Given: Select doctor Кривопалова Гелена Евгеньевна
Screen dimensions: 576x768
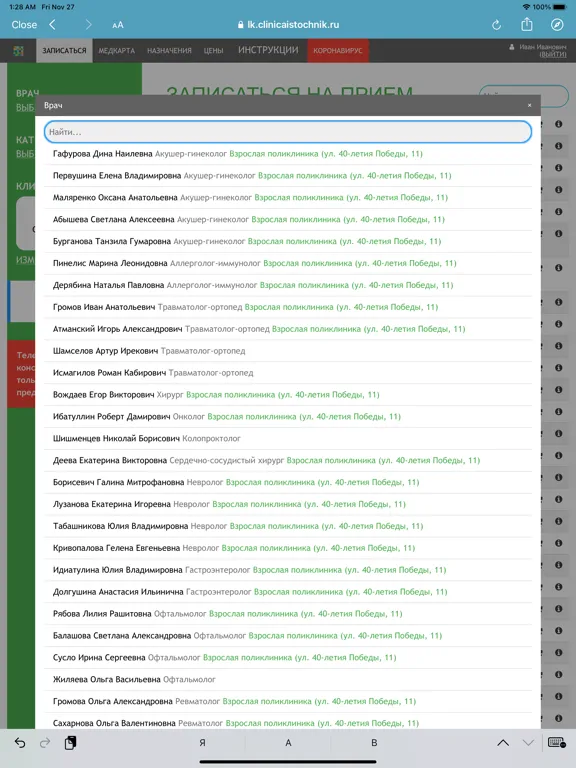Looking at the screenshot, I should (x=288, y=548).
